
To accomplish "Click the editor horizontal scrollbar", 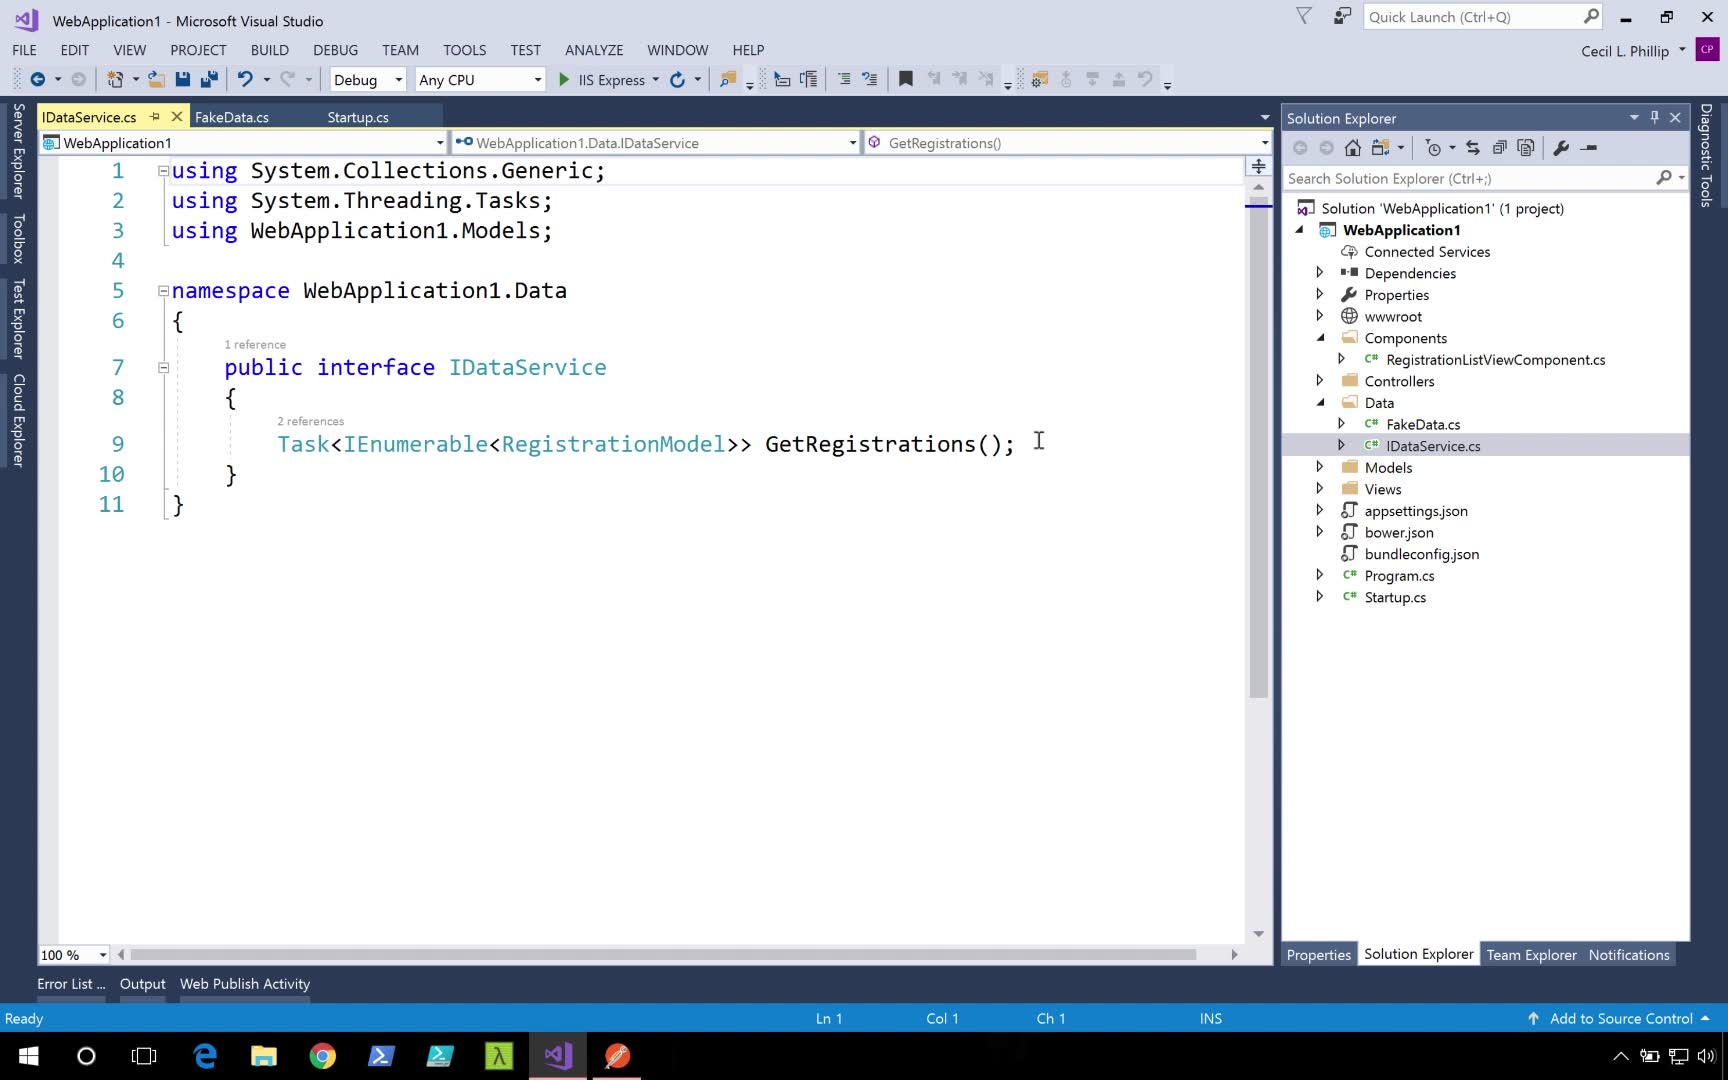I will [x=662, y=955].
